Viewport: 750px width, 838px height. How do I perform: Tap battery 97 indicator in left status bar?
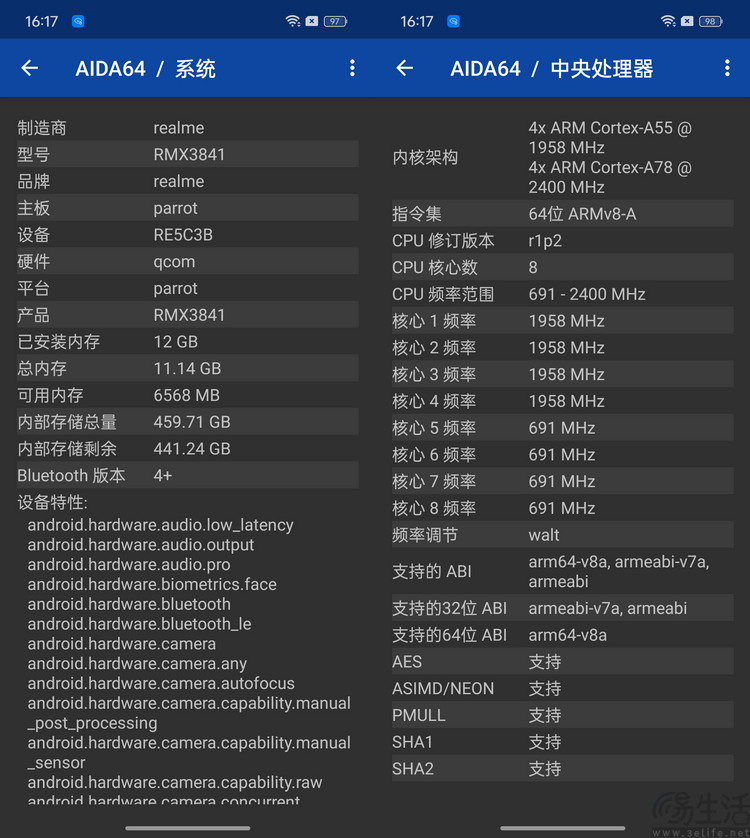pos(335,21)
